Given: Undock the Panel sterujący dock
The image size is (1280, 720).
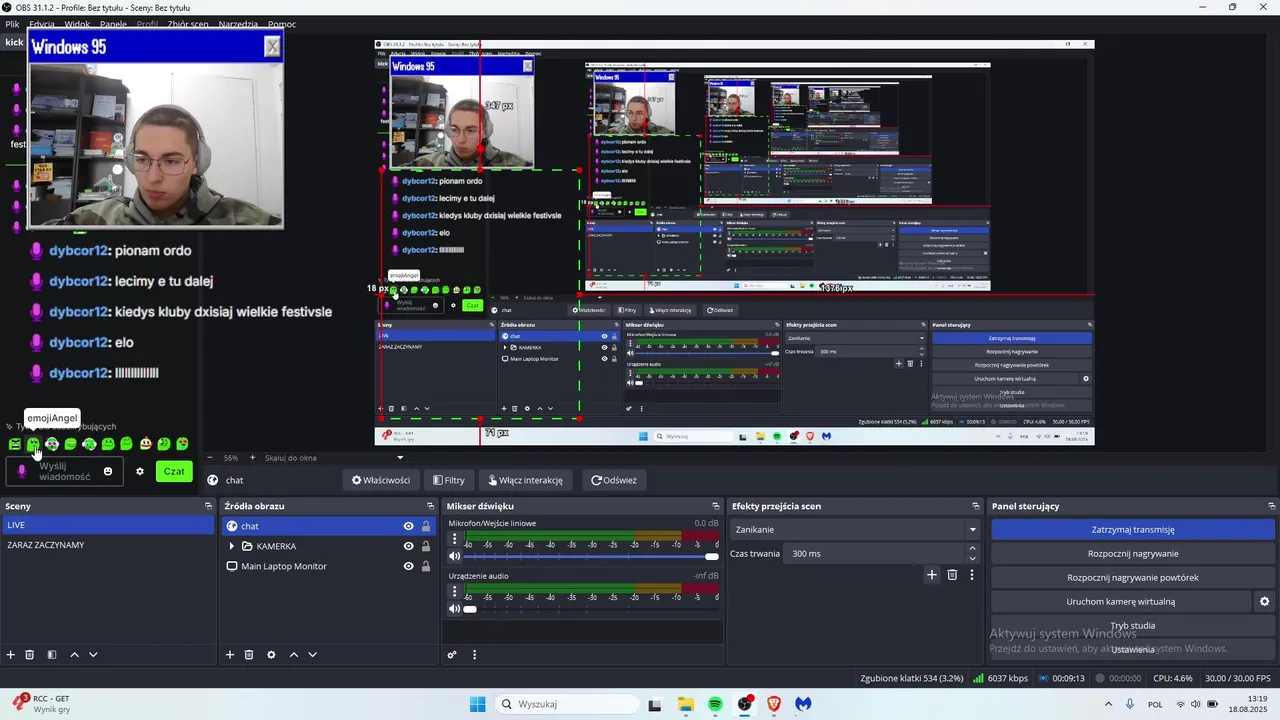Looking at the screenshot, I should click(x=1271, y=506).
